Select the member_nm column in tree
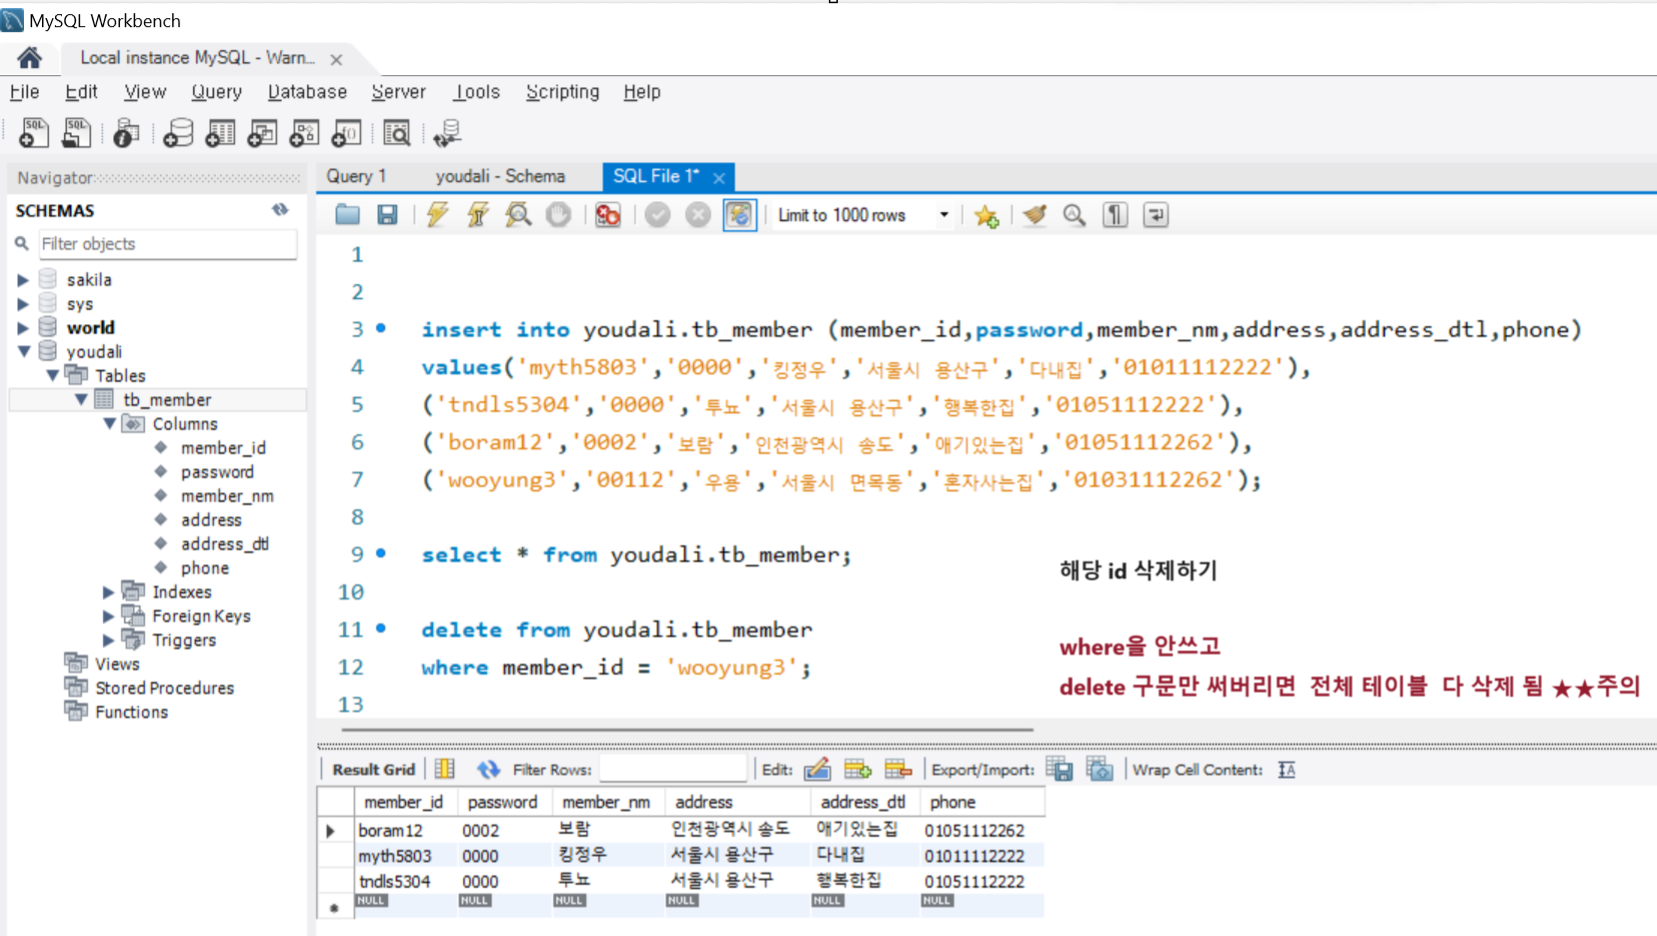This screenshot has width=1657, height=936. tap(227, 496)
